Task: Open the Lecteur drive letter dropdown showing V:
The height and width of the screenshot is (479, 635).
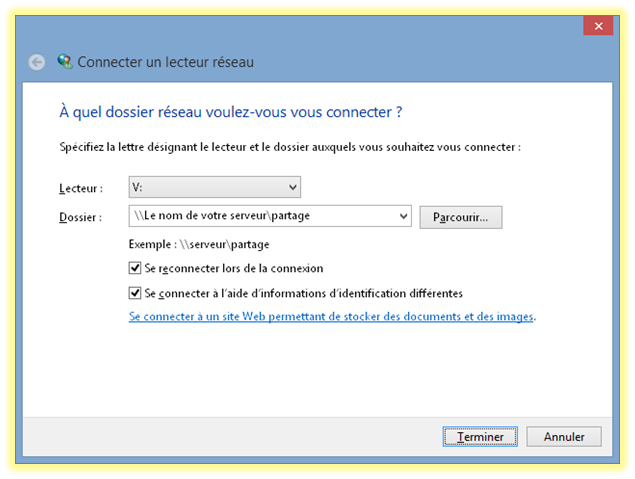Action: [215, 187]
